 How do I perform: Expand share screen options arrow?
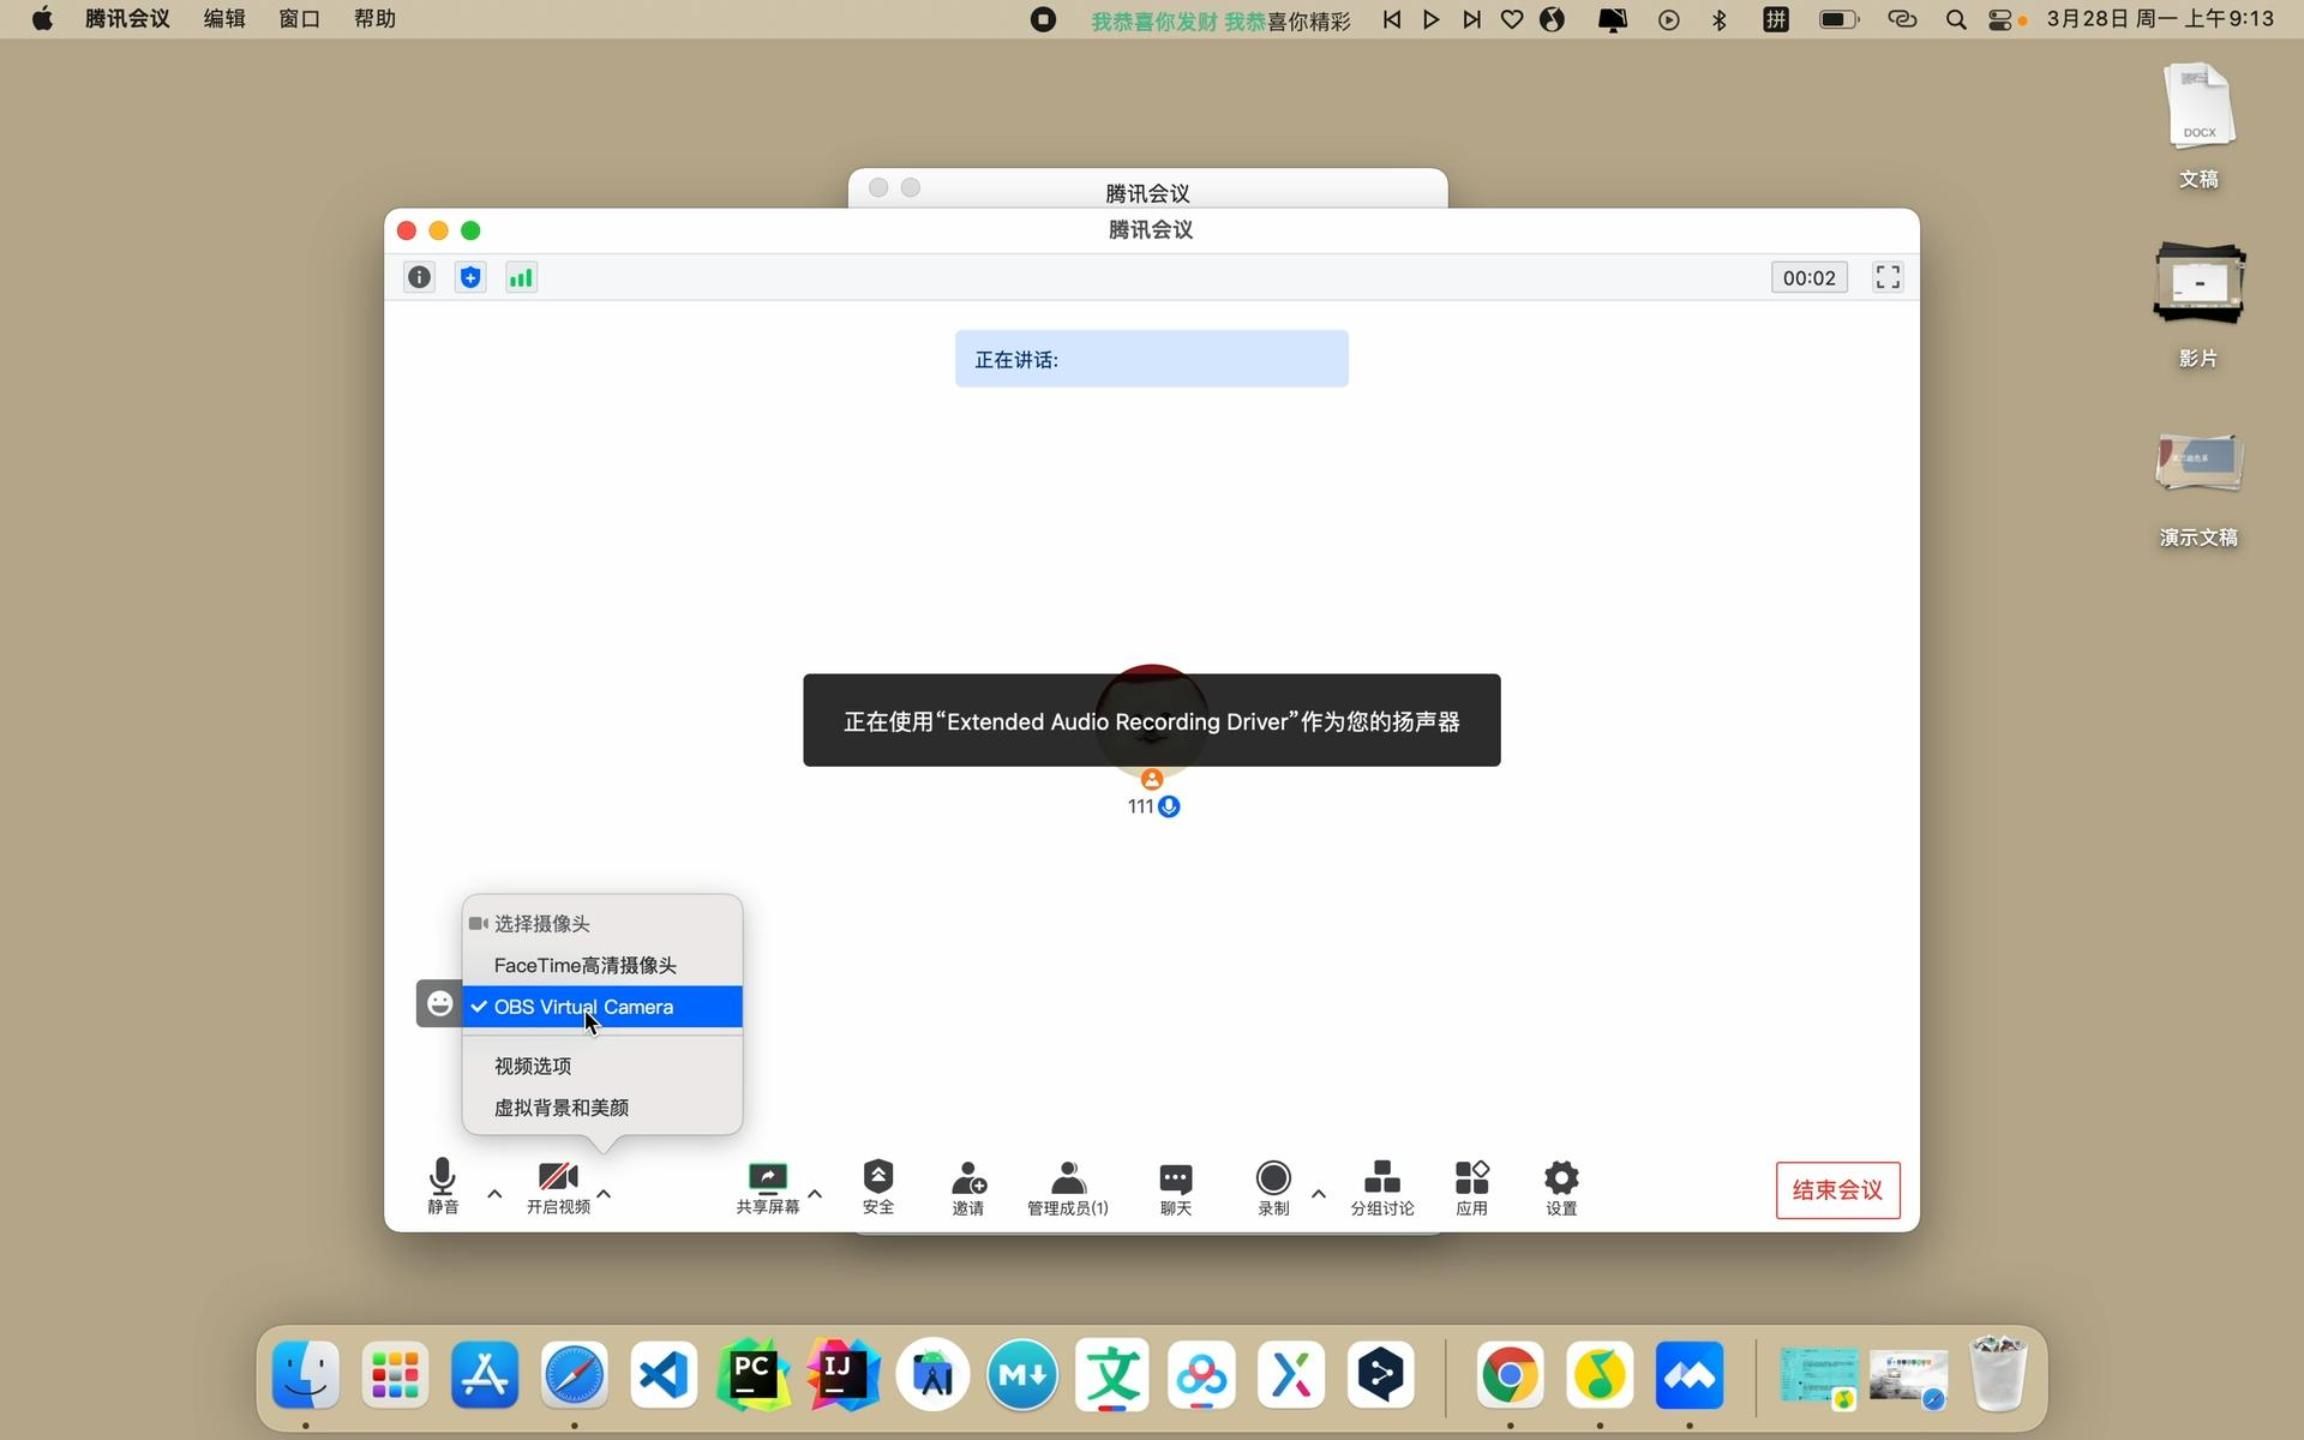pyautogui.click(x=815, y=1193)
